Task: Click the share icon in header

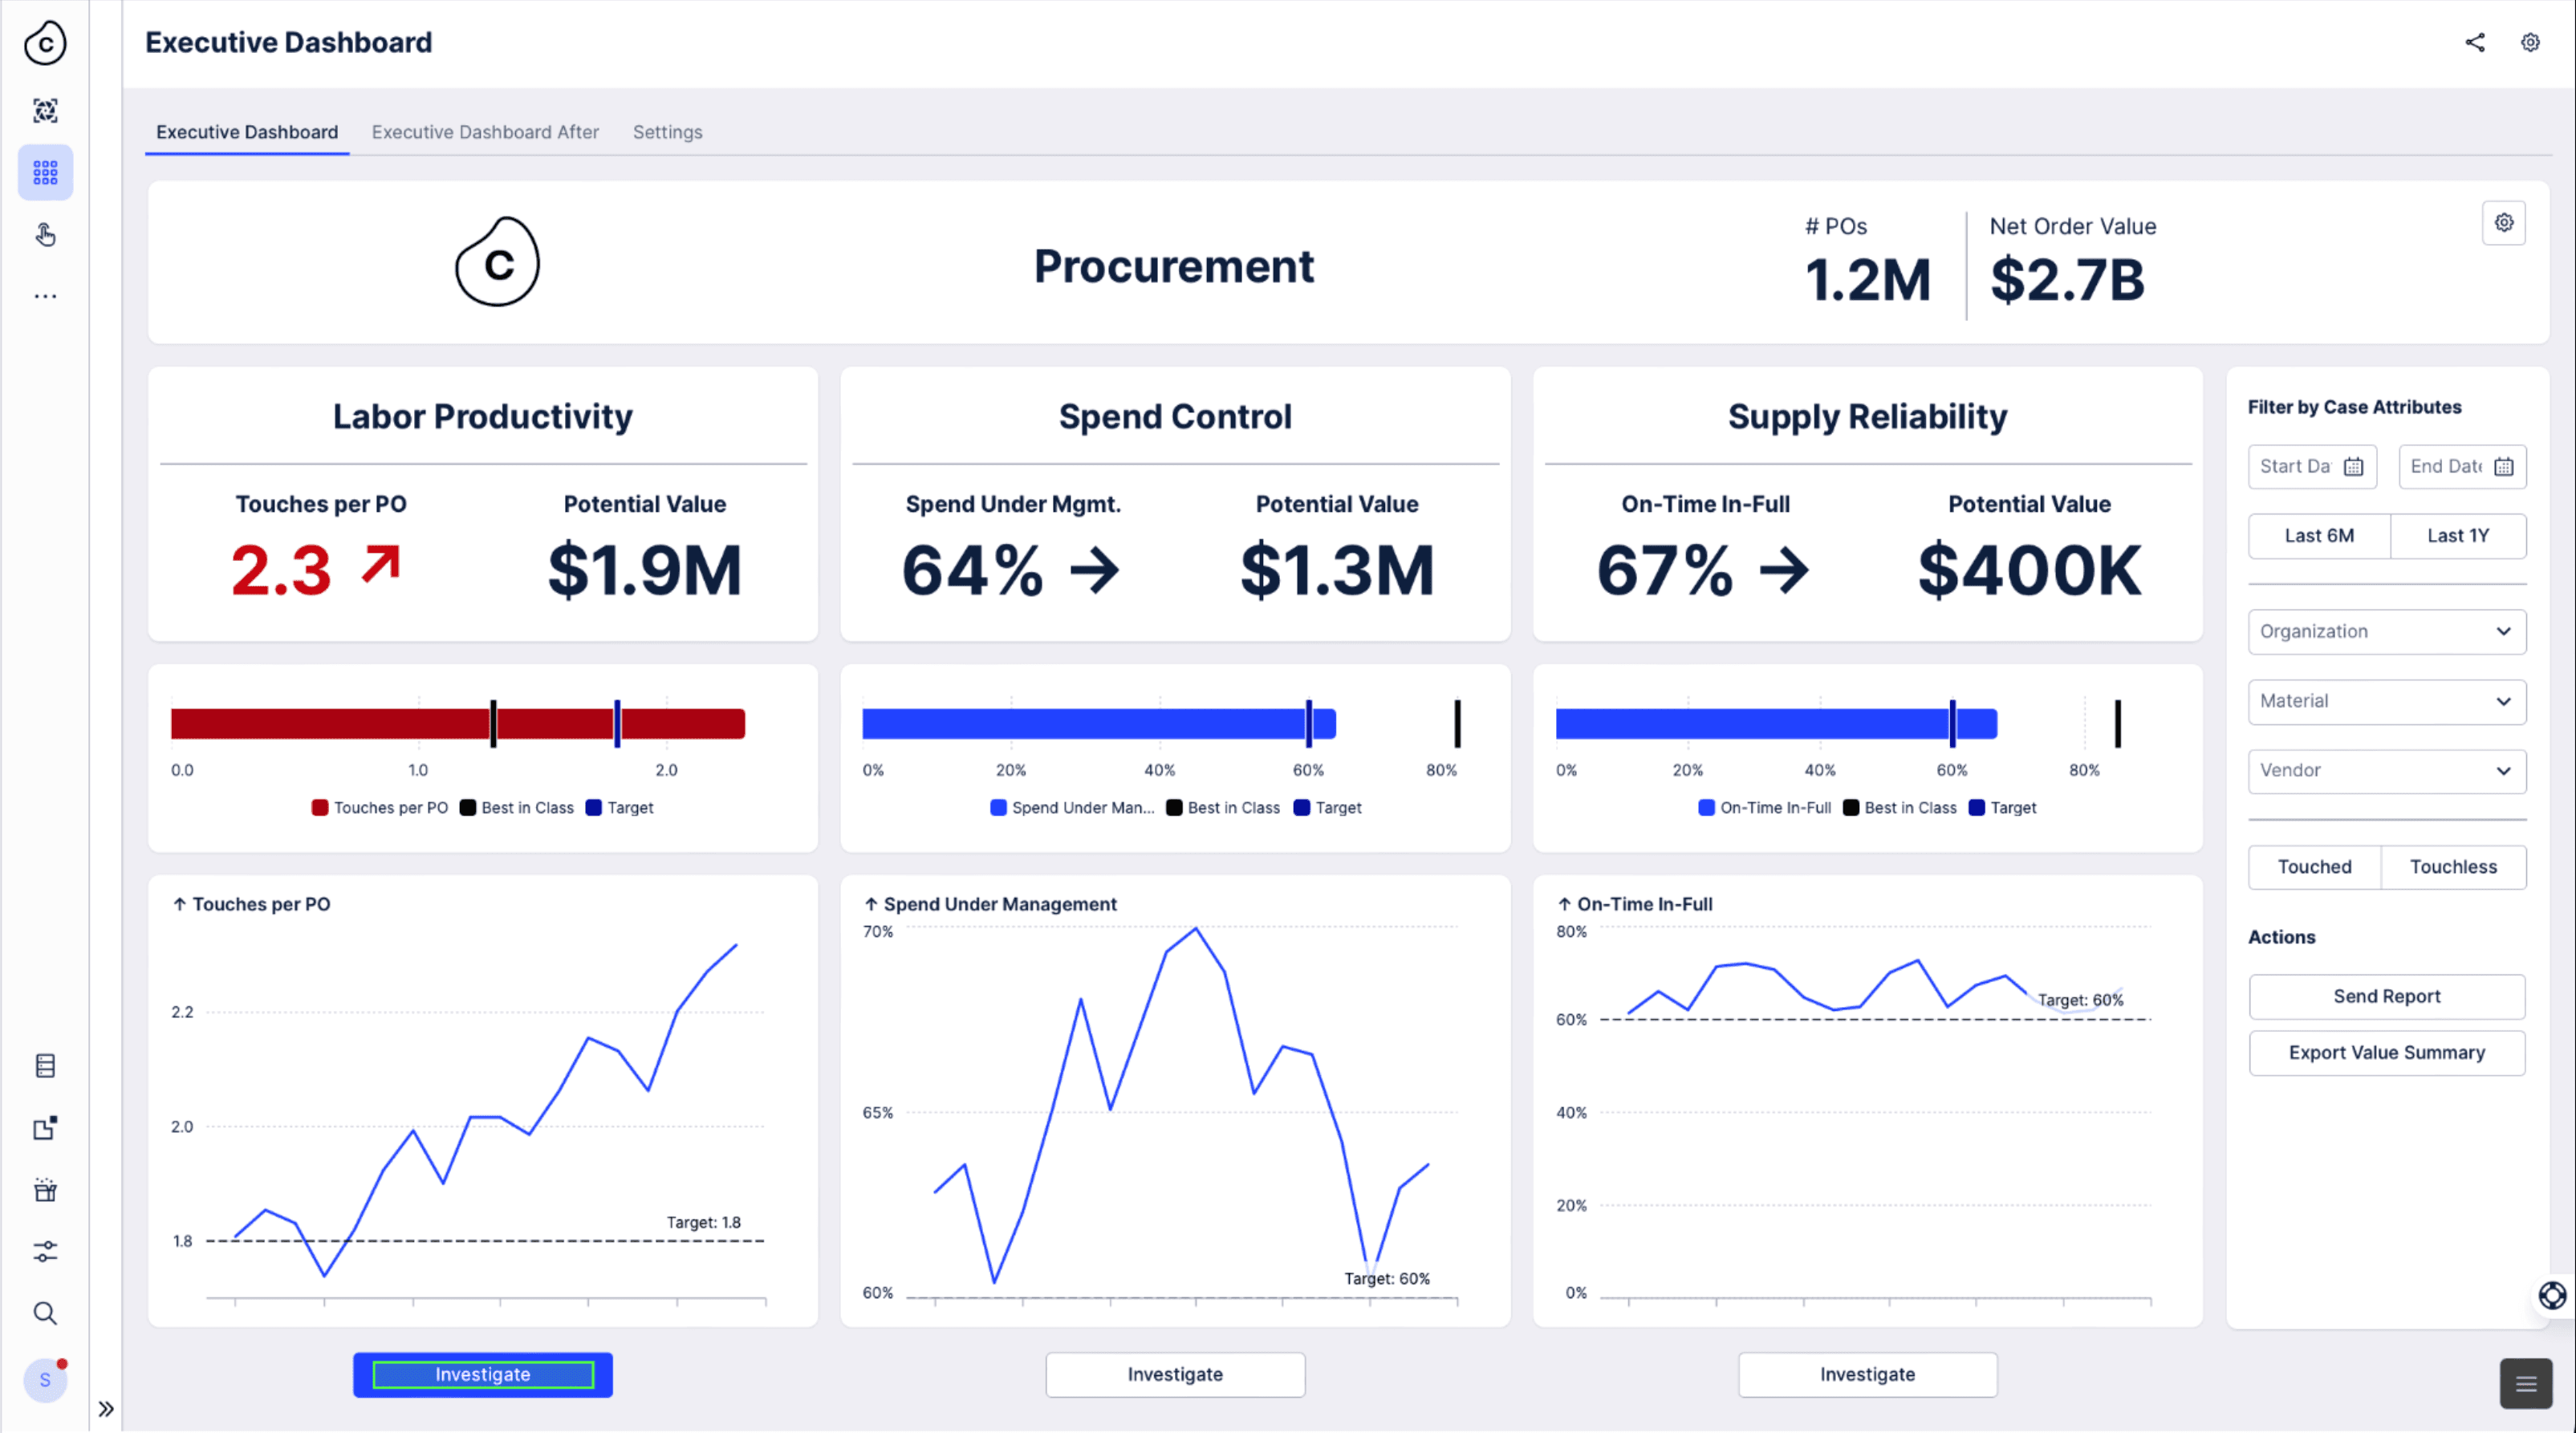Action: tap(2475, 42)
